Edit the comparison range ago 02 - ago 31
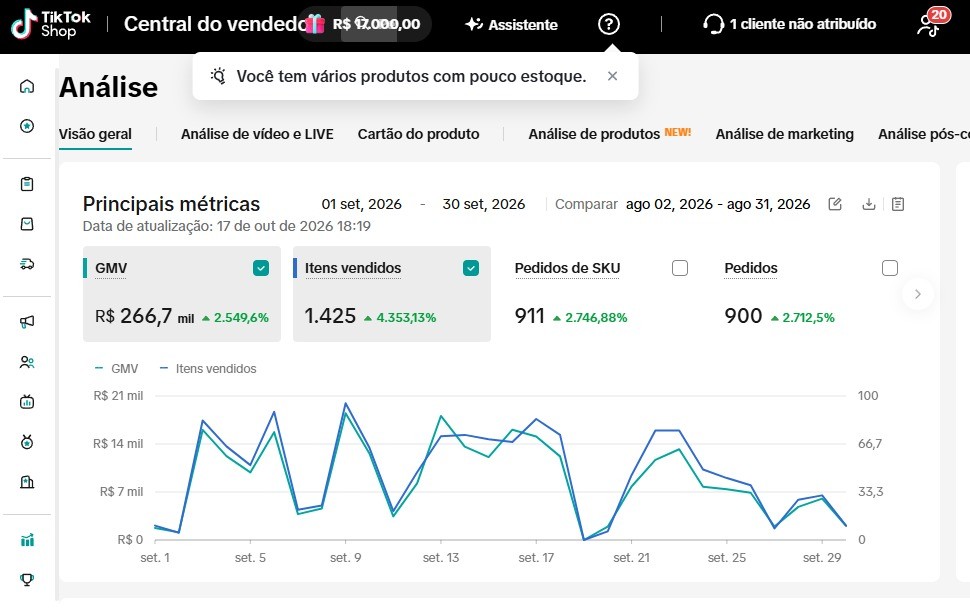The image size is (970, 612). click(x=718, y=204)
